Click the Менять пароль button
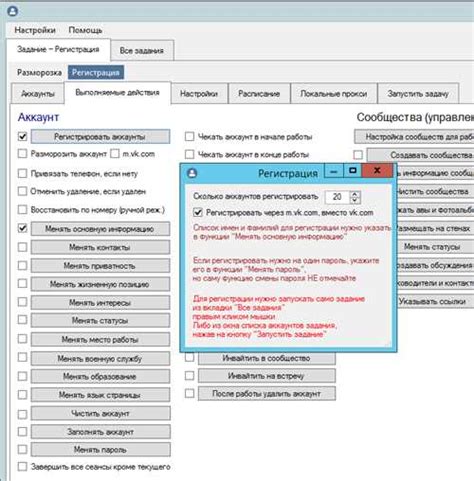The height and width of the screenshot is (481, 474). click(100, 450)
